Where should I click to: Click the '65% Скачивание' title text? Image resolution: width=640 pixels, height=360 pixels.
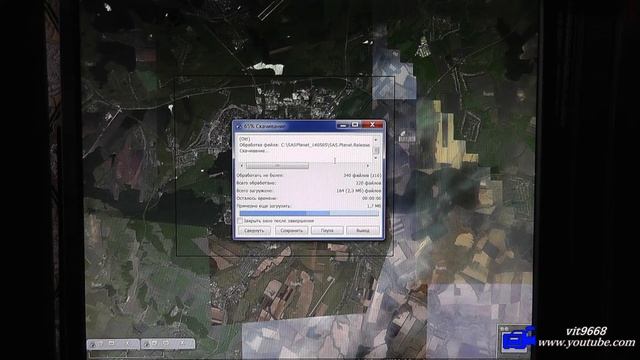pyautogui.click(x=265, y=126)
